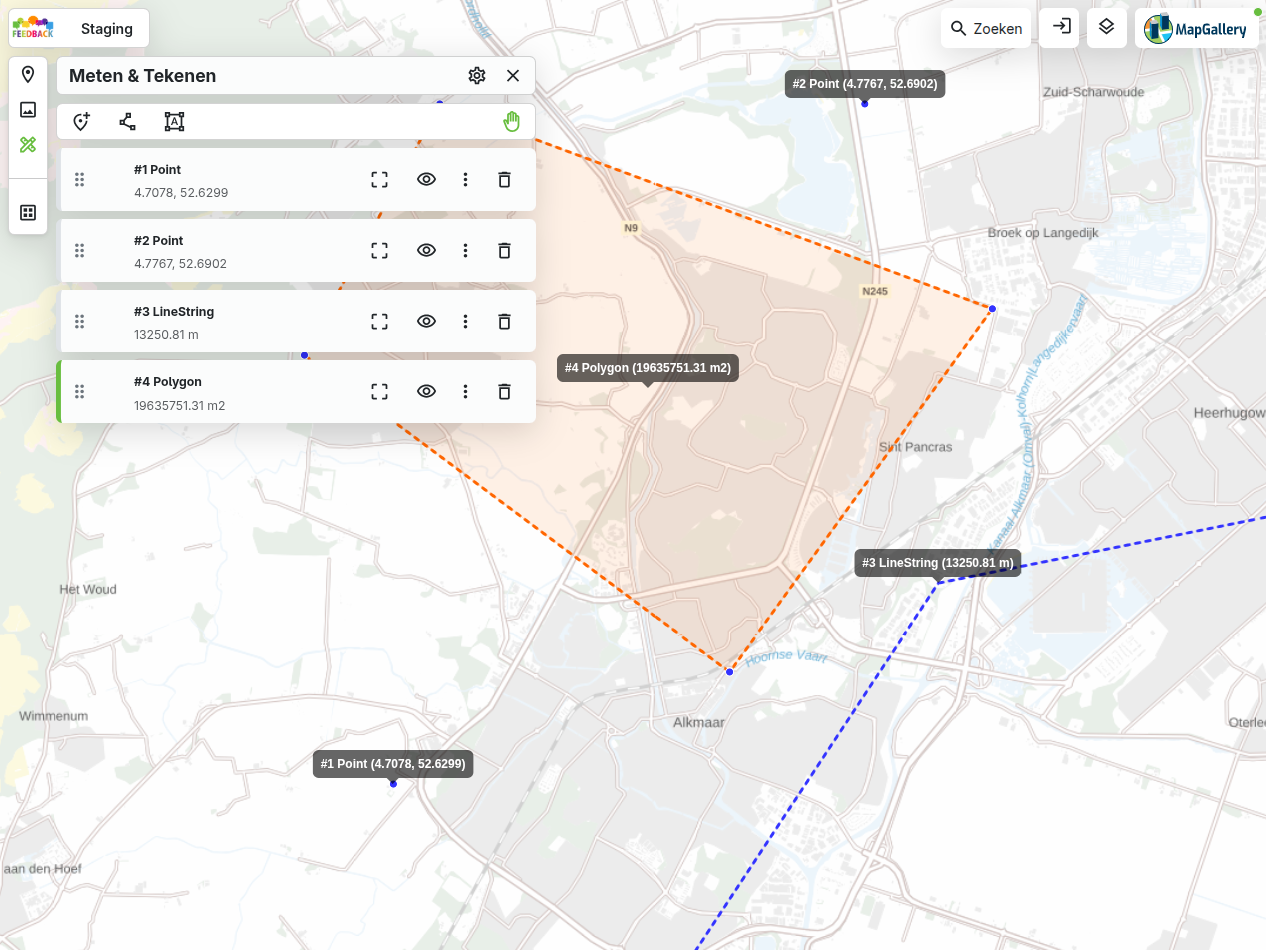This screenshot has height=950, width=1266.
Task: Close the Meten & Tekenen panel
Action: click(x=513, y=76)
